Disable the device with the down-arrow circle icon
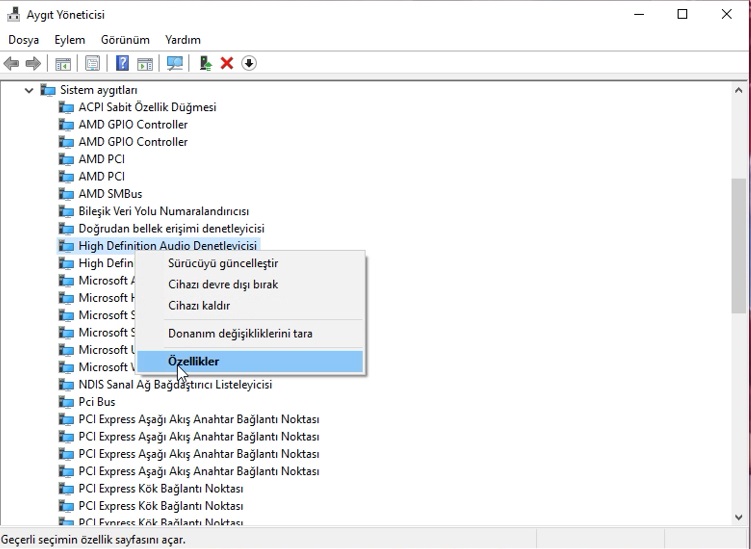The height and width of the screenshot is (549, 751). point(249,63)
